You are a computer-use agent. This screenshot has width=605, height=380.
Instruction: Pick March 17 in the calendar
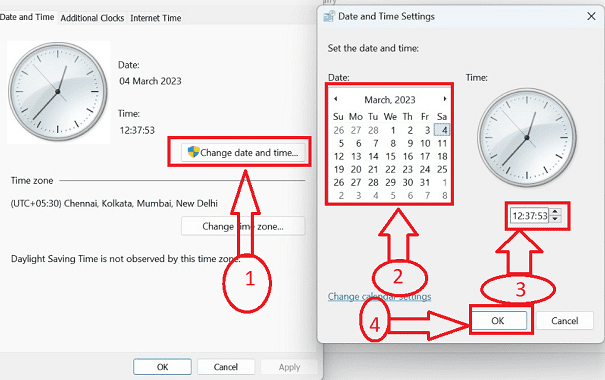[x=425, y=156]
